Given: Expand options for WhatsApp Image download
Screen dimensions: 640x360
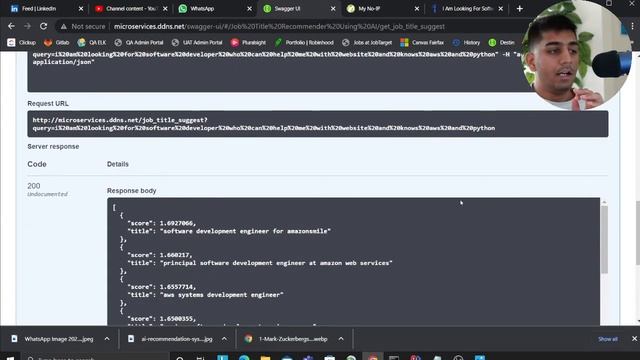Looking at the screenshot, I should 107,339.
